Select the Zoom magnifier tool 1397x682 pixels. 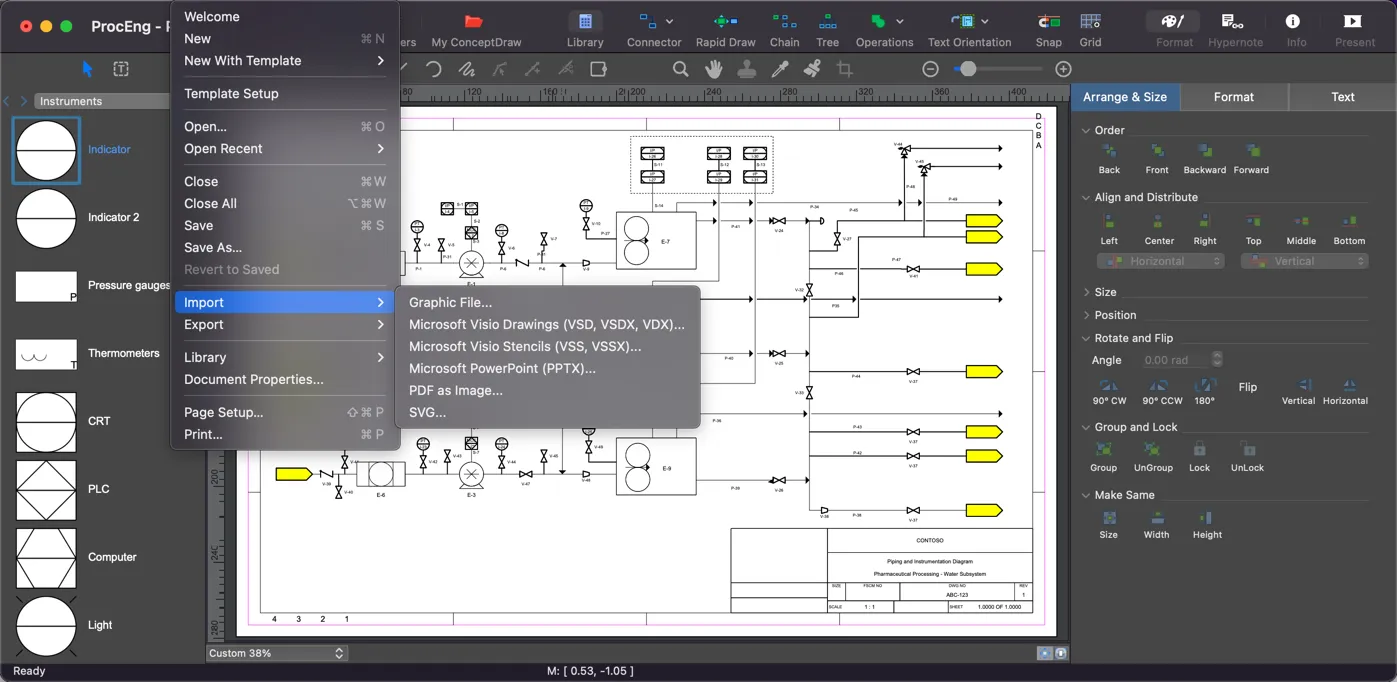click(680, 68)
